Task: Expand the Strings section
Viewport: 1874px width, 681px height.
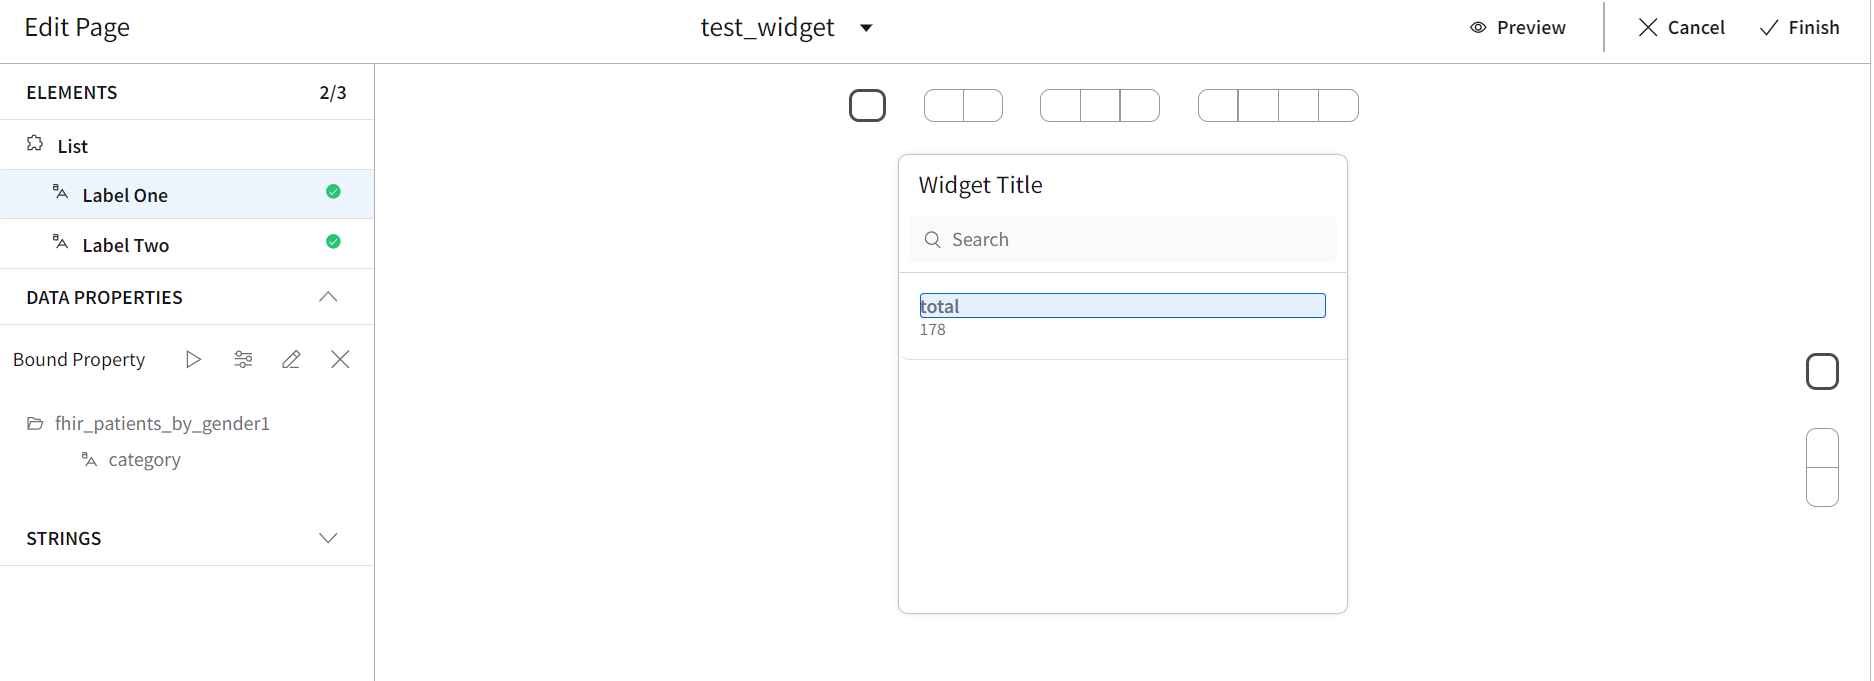Action: coord(328,538)
